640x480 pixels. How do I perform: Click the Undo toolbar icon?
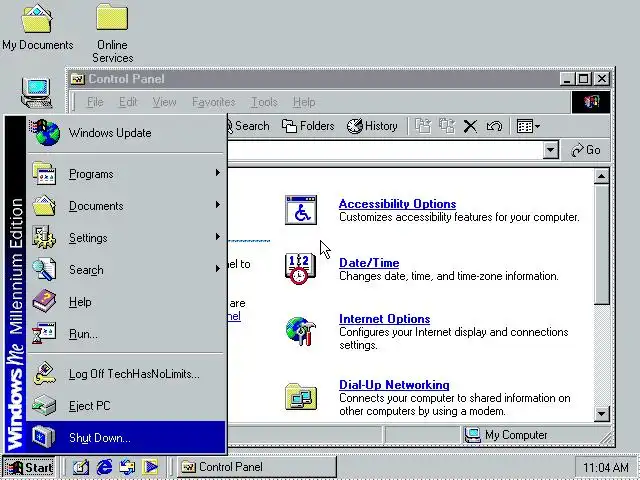[x=494, y=126]
